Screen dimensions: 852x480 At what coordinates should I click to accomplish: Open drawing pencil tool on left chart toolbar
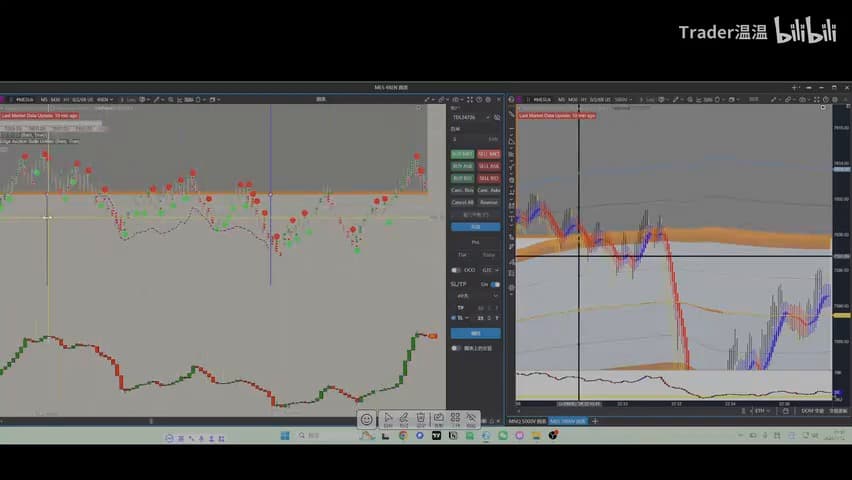(x=156, y=99)
